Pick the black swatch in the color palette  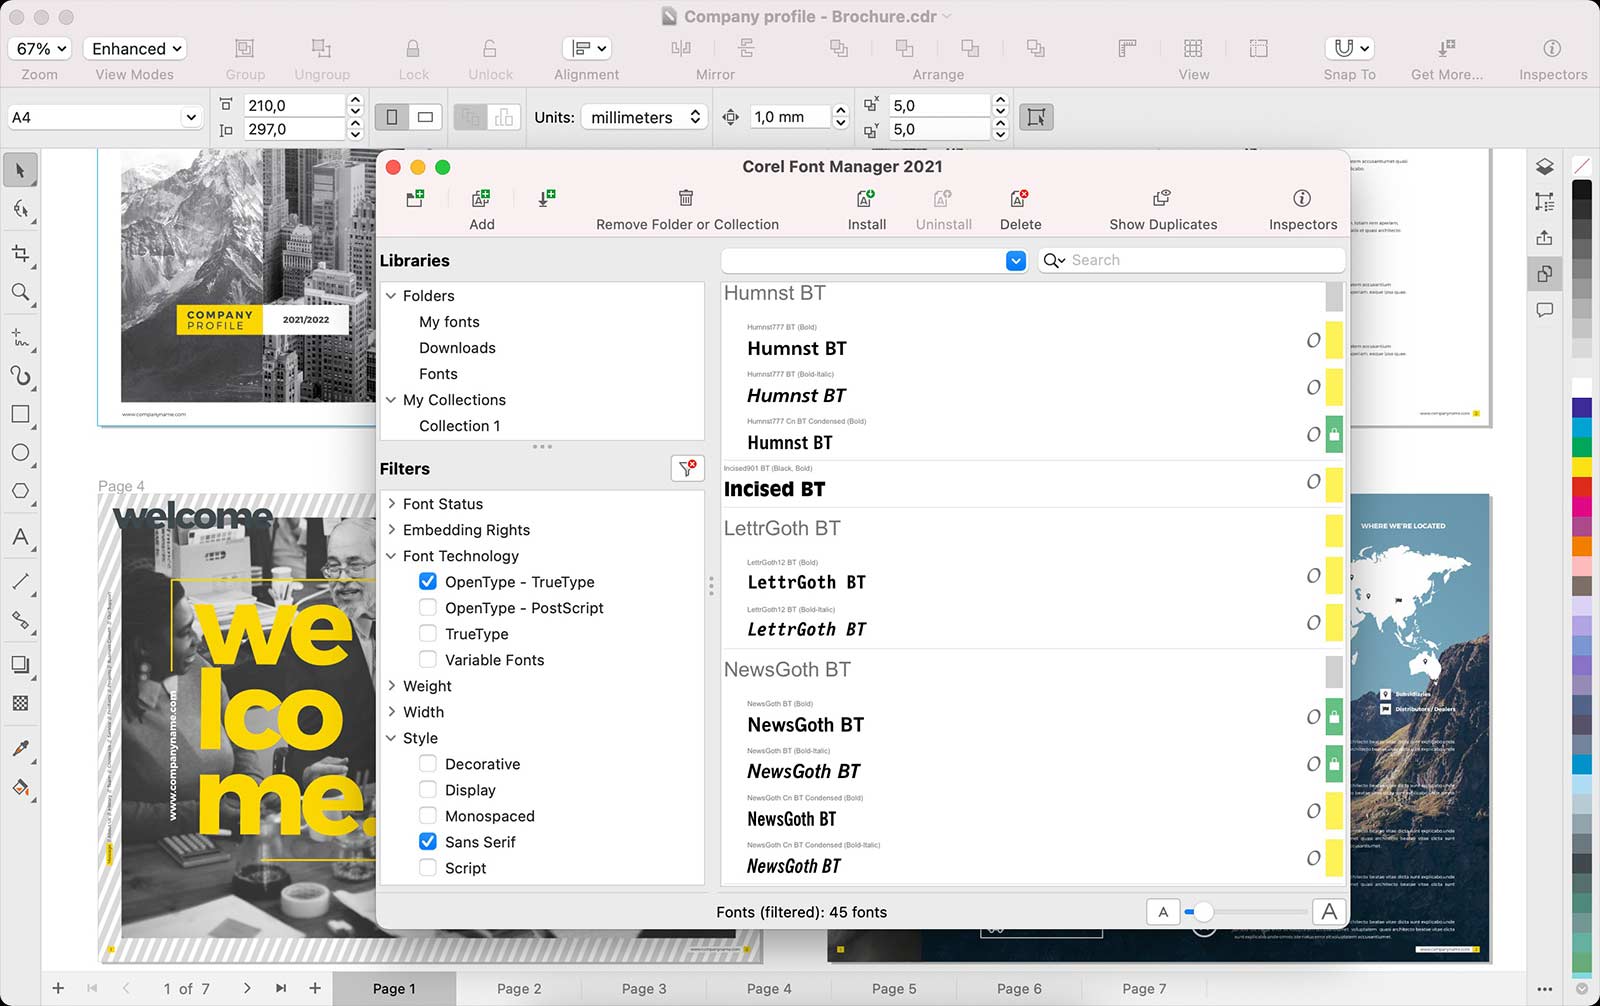(x=1582, y=189)
